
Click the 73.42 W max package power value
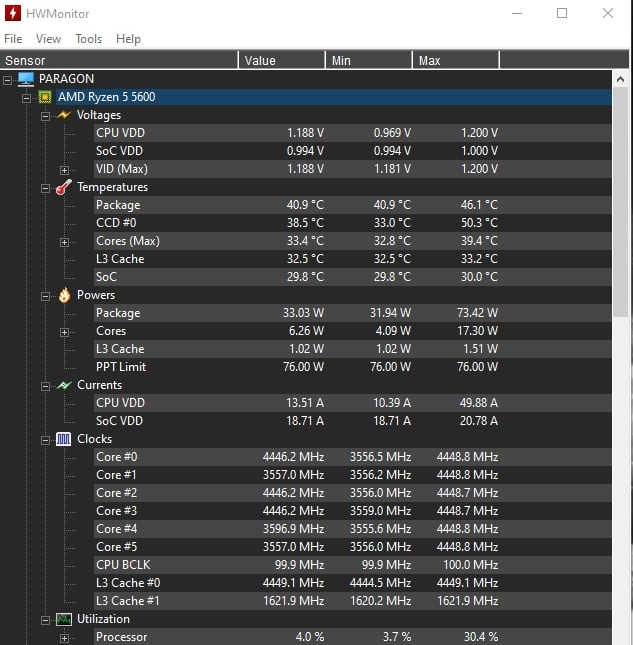[x=478, y=313]
